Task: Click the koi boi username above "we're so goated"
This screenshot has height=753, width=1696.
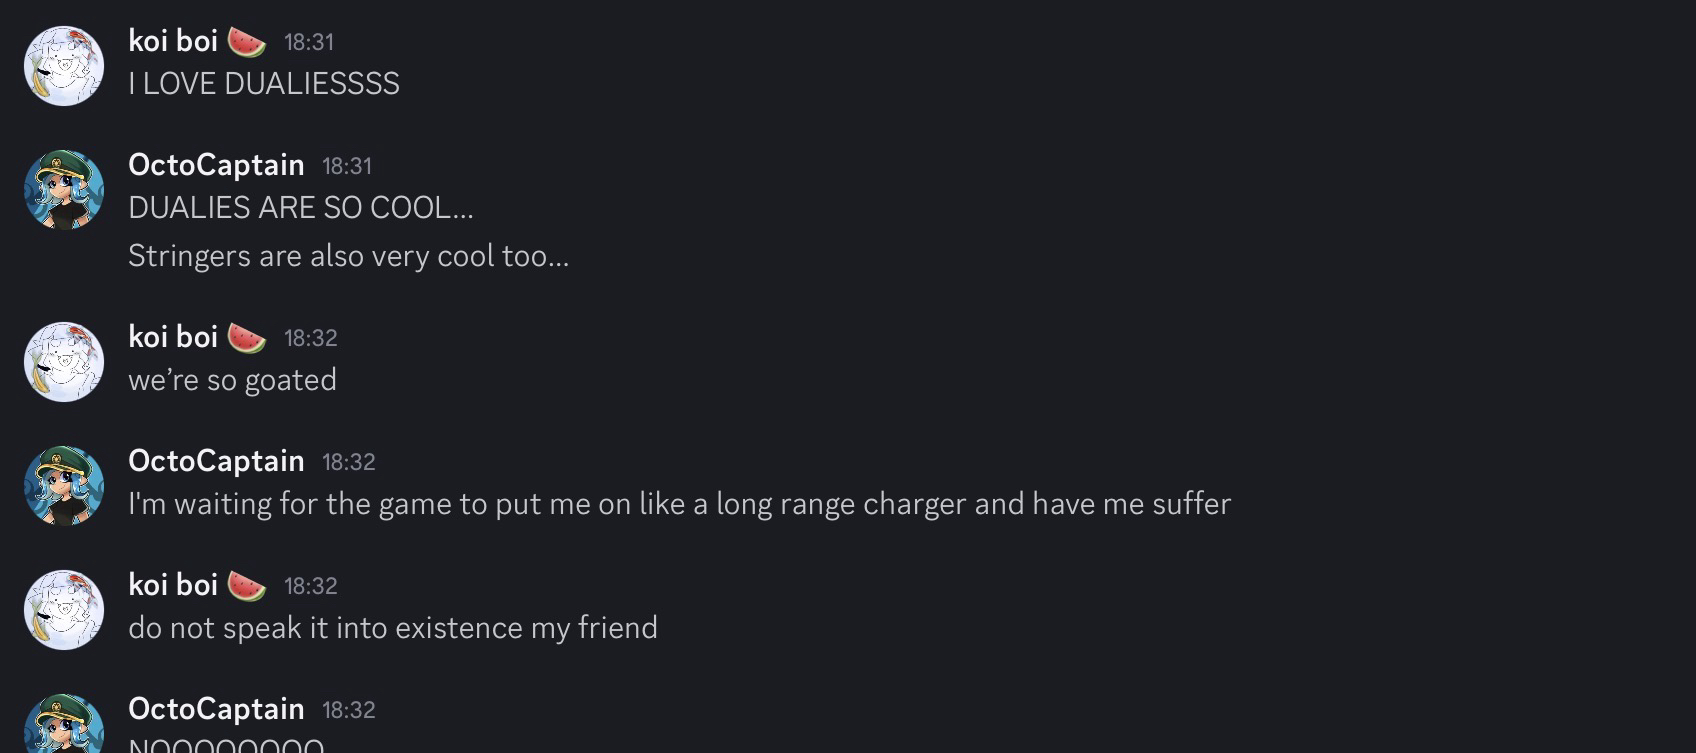Action: (173, 337)
